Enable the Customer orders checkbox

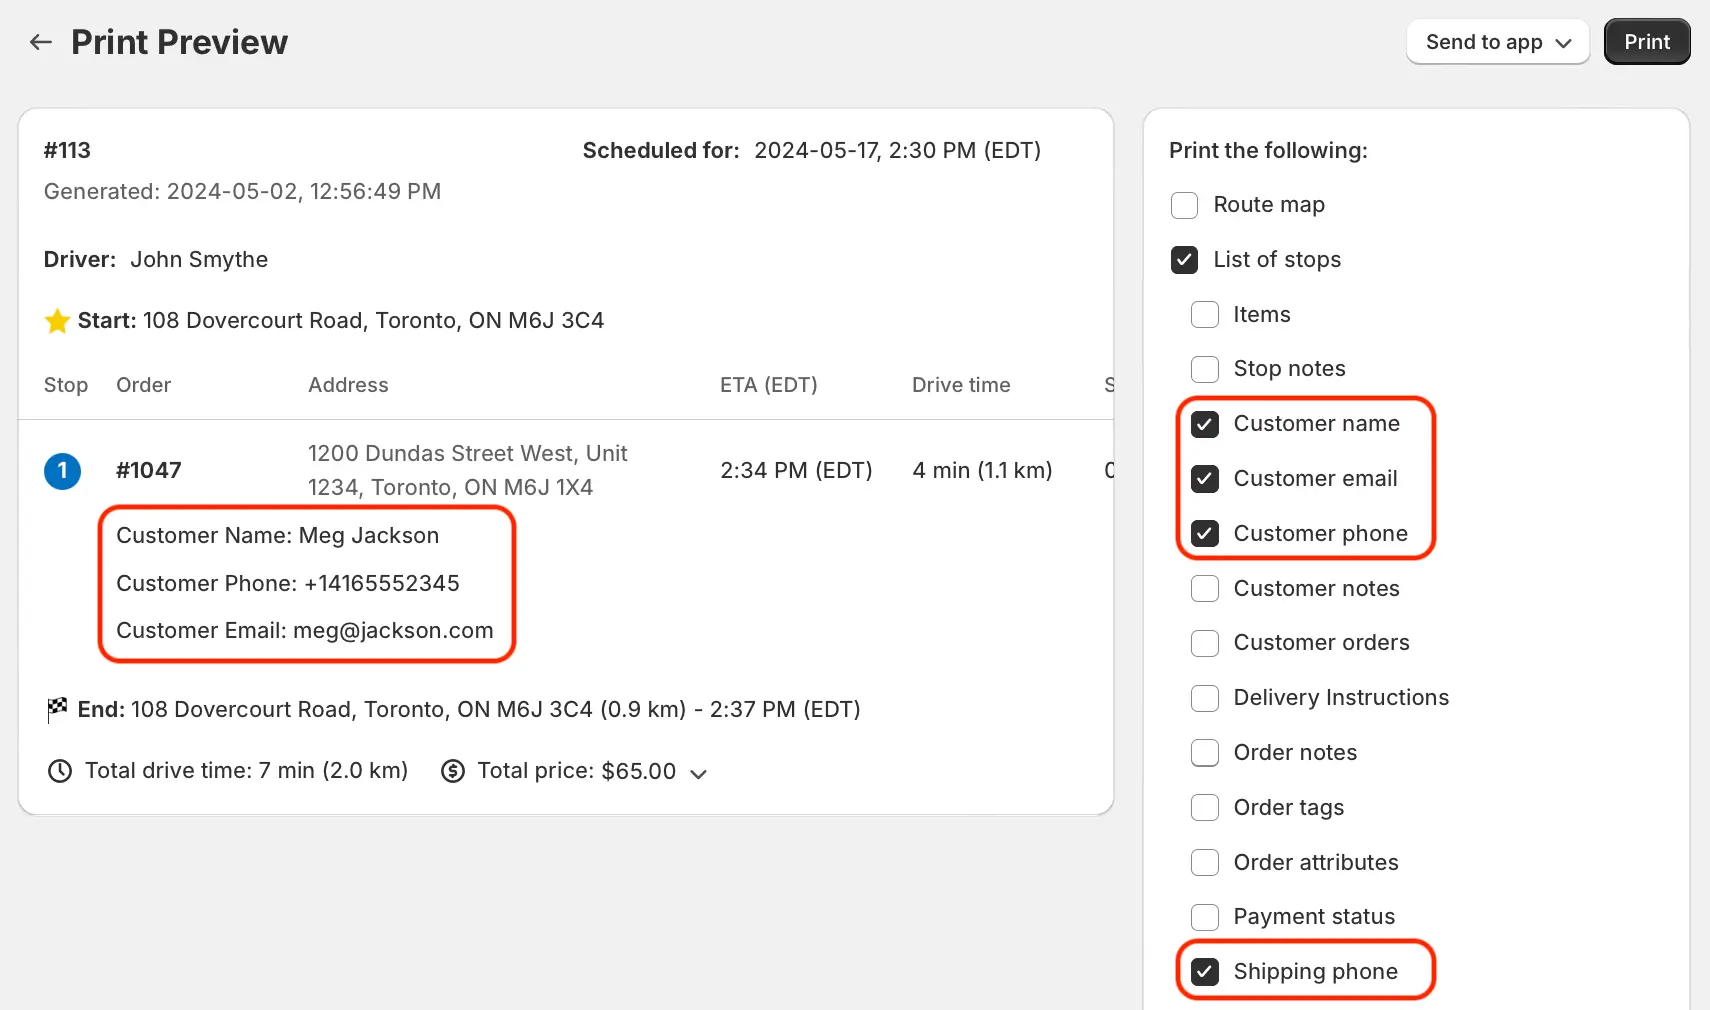pyautogui.click(x=1205, y=643)
